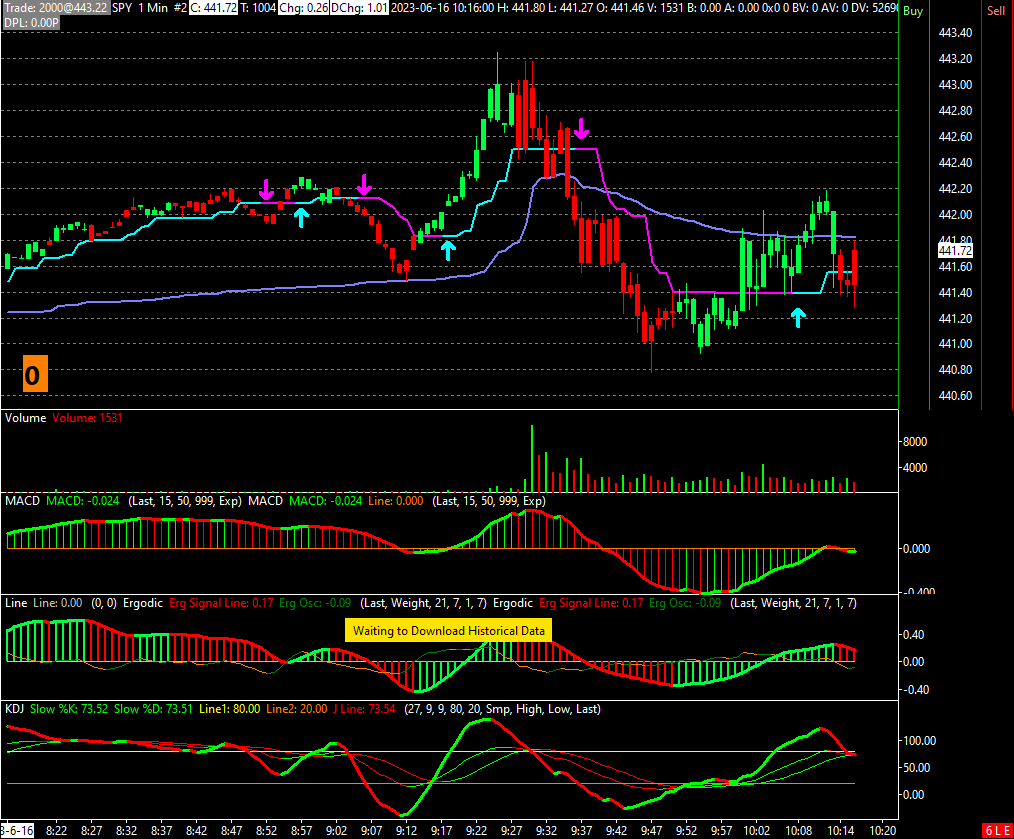Click the 10:20 time axis label
This screenshot has height=839, width=1014.
tap(883, 831)
